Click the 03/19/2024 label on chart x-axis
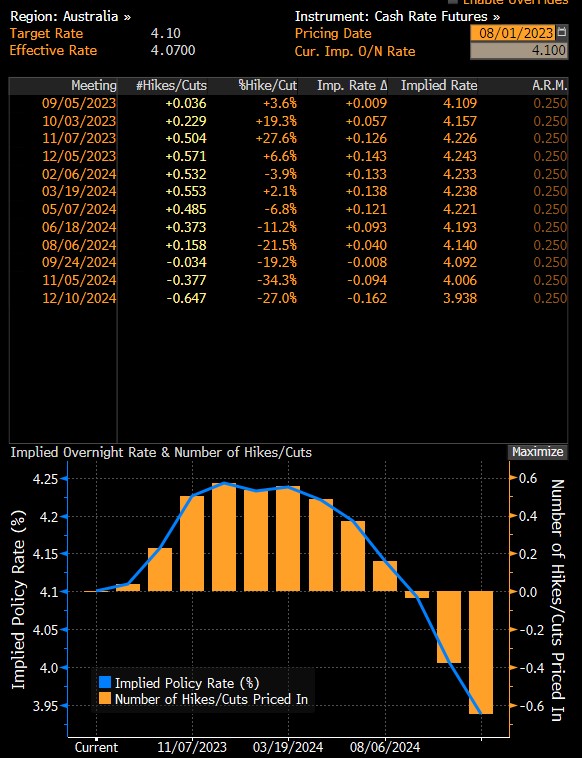Image resolution: width=582 pixels, height=758 pixels. pos(288,747)
